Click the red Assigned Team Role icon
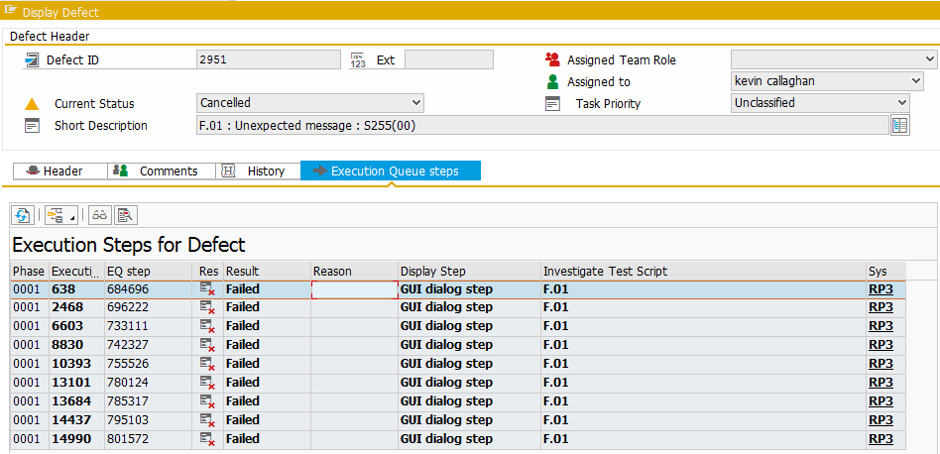Image resolution: width=940 pixels, height=454 pixels. coord(552,60)
